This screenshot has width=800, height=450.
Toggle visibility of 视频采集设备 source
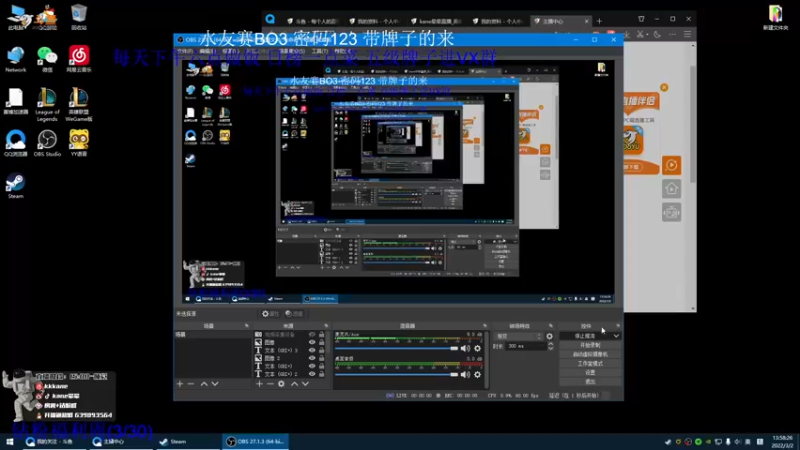tap(312, 335)
